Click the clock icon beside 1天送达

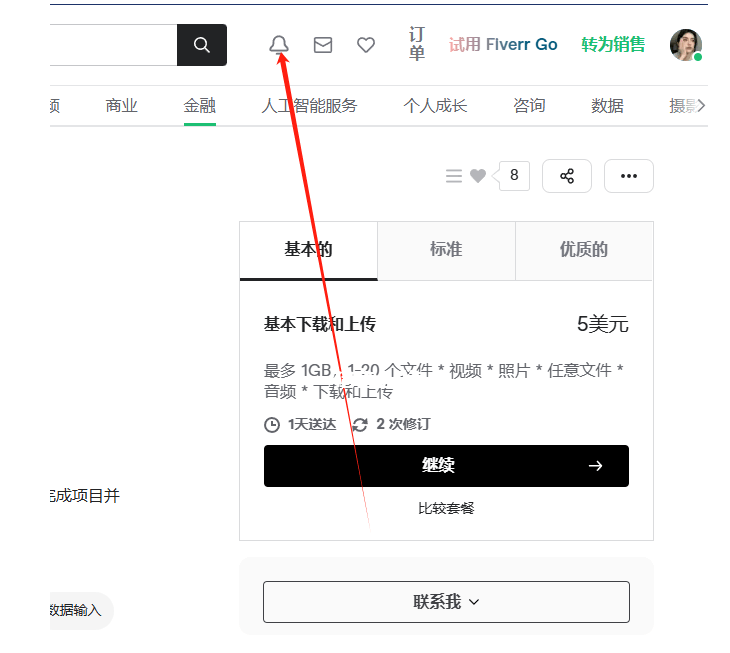point(272,425)
